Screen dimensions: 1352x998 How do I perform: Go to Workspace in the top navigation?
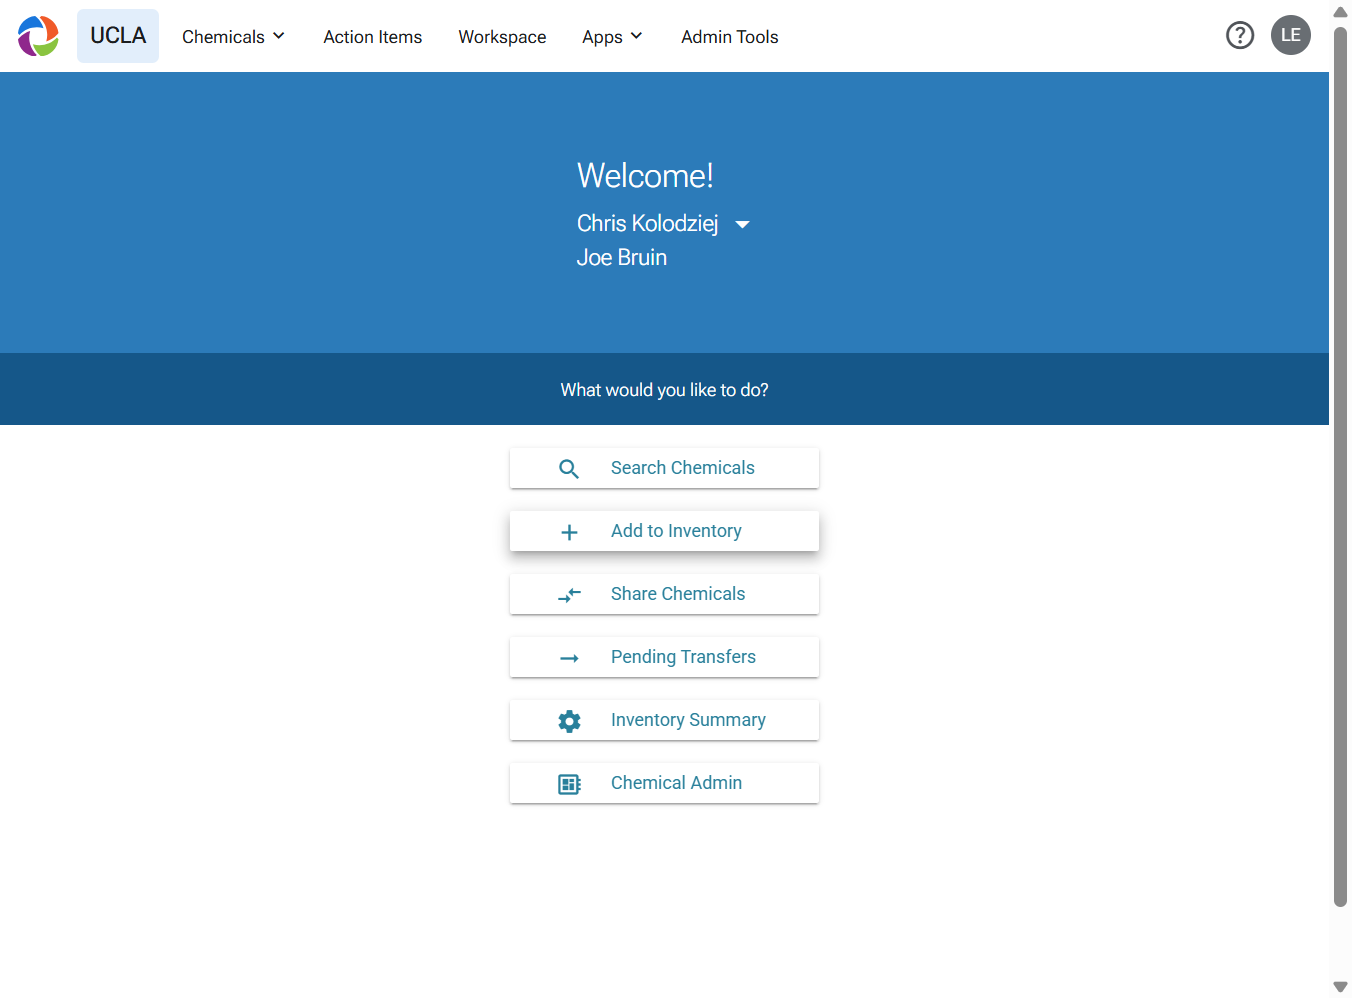[502, 37]
